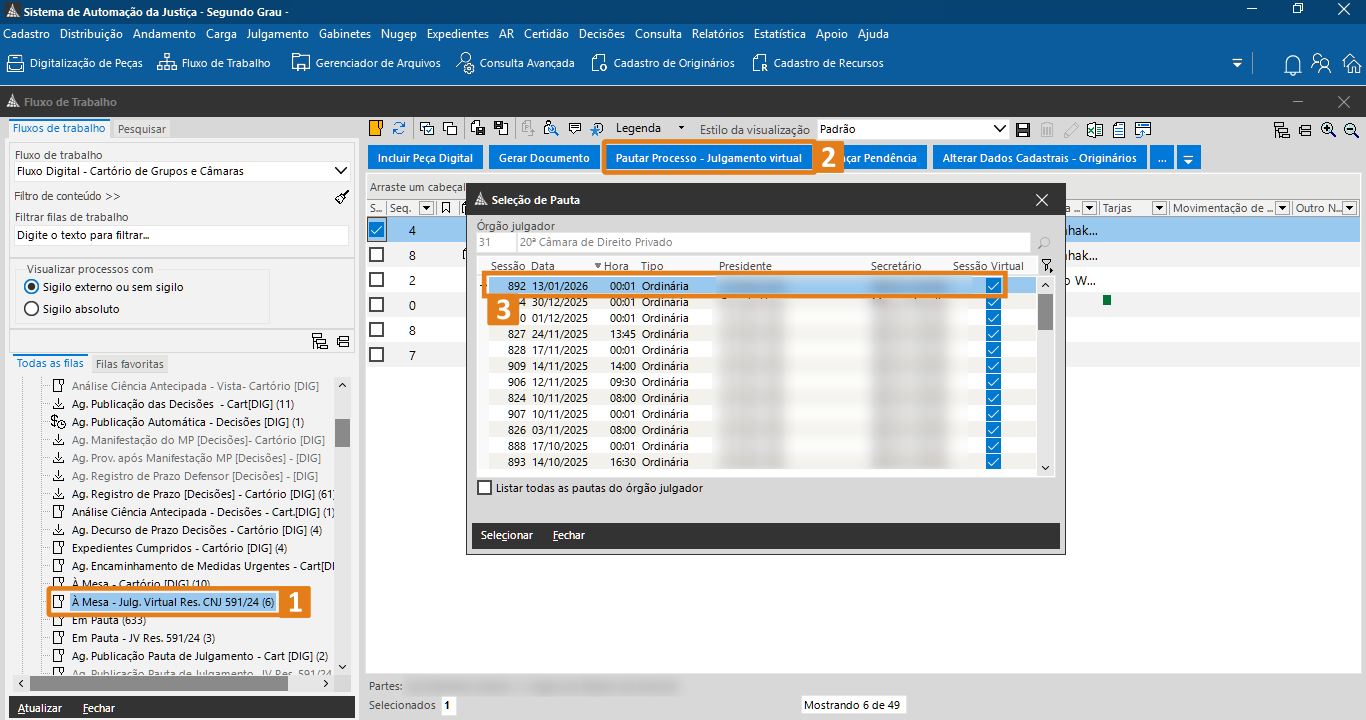Click the zoom in magnifier icon
The height and width of the screenshot is (720, 1366).
(1328, 130)
